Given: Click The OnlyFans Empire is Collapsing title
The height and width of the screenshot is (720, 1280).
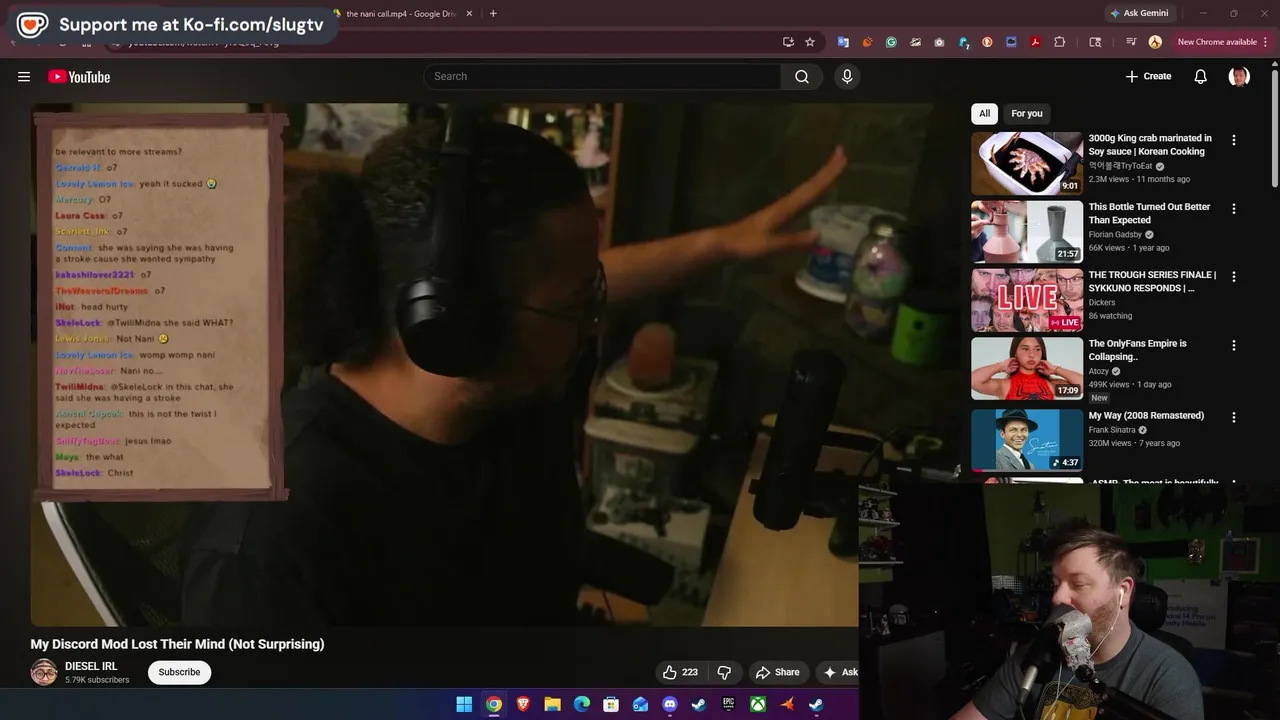Looking at the screenshot, I should click(x=1138, y=350).
